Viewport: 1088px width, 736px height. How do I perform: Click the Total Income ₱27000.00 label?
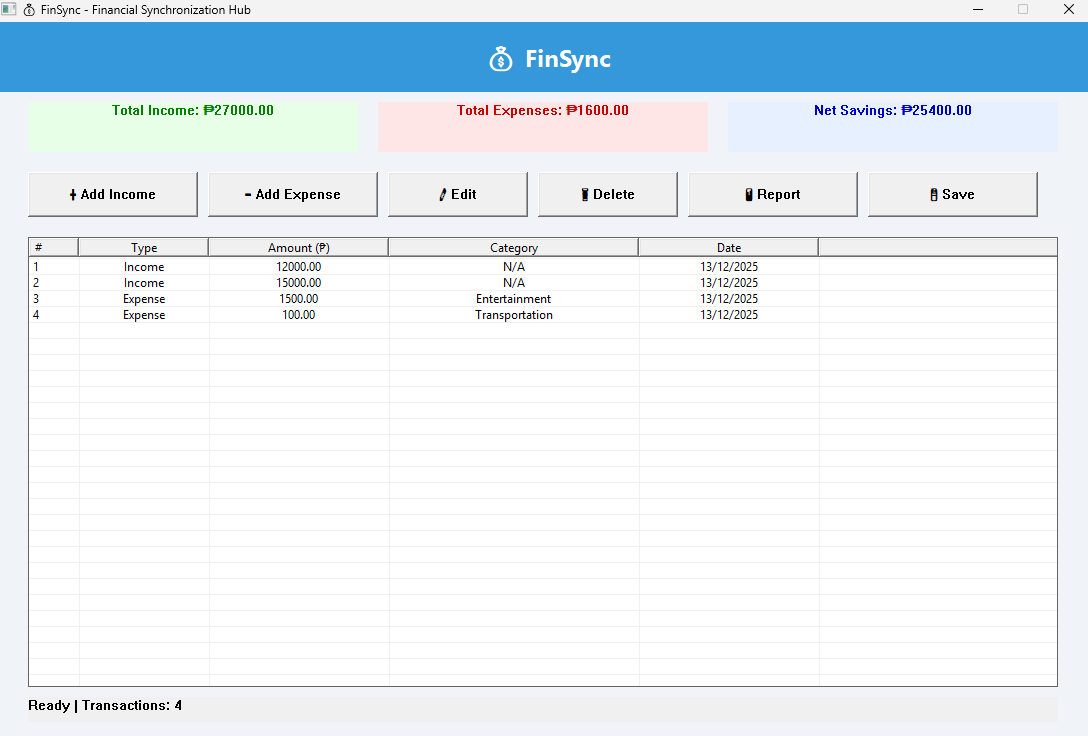[x=193, y=110]
